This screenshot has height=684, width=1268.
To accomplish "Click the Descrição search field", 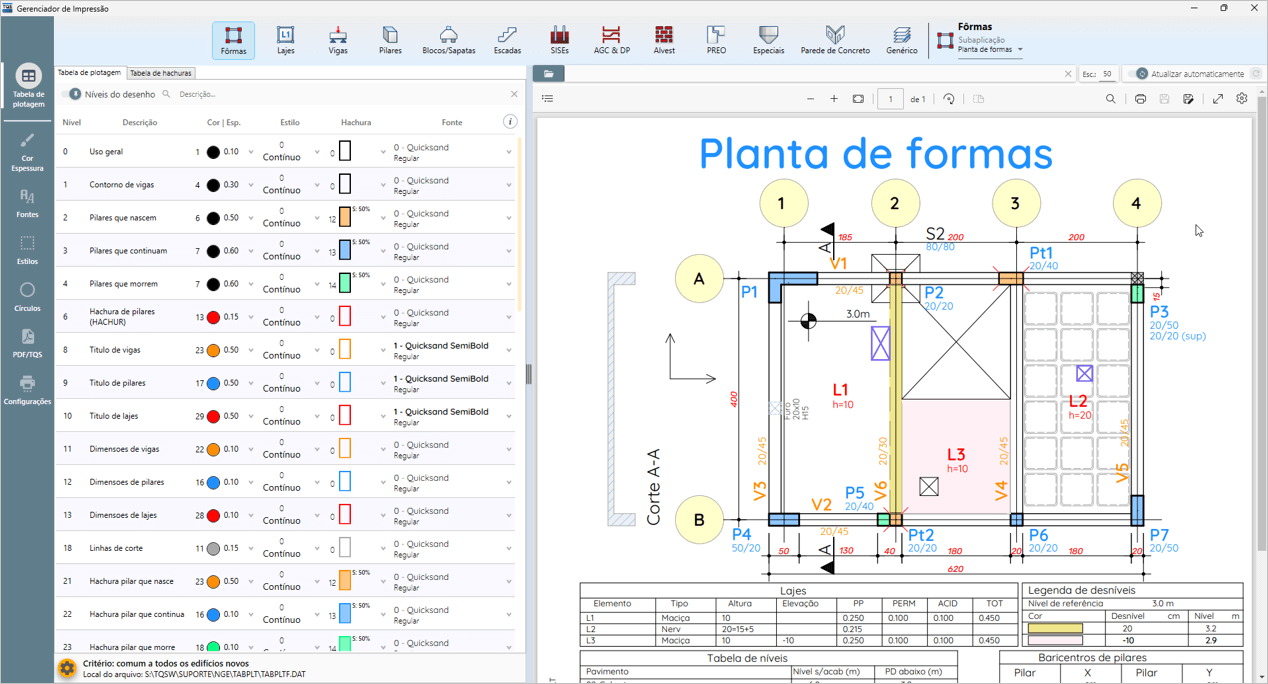I will 340,94.
